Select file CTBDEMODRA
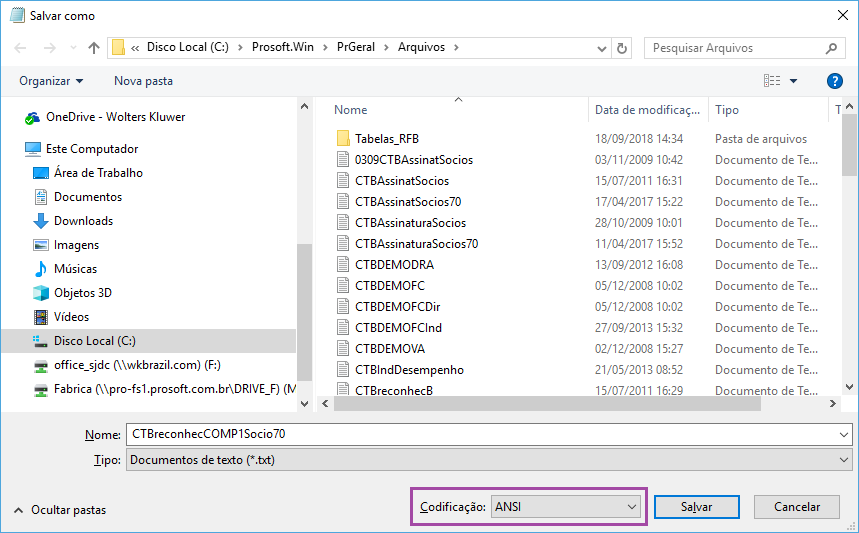 (x=394, y=265)
